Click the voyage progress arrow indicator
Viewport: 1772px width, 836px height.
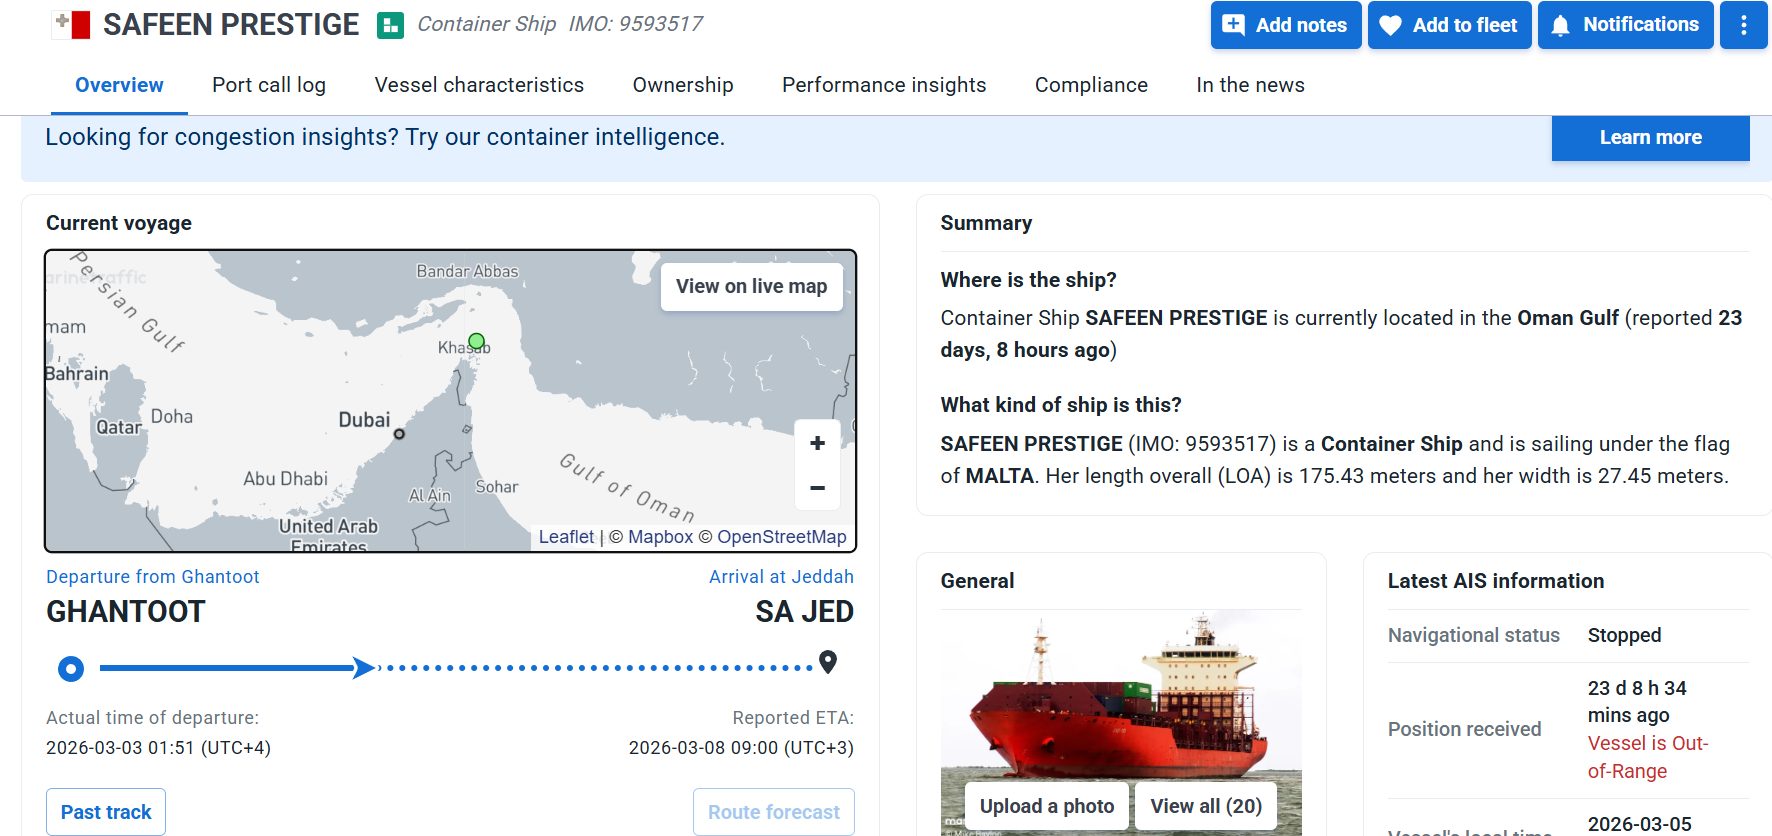pos(364,668)
